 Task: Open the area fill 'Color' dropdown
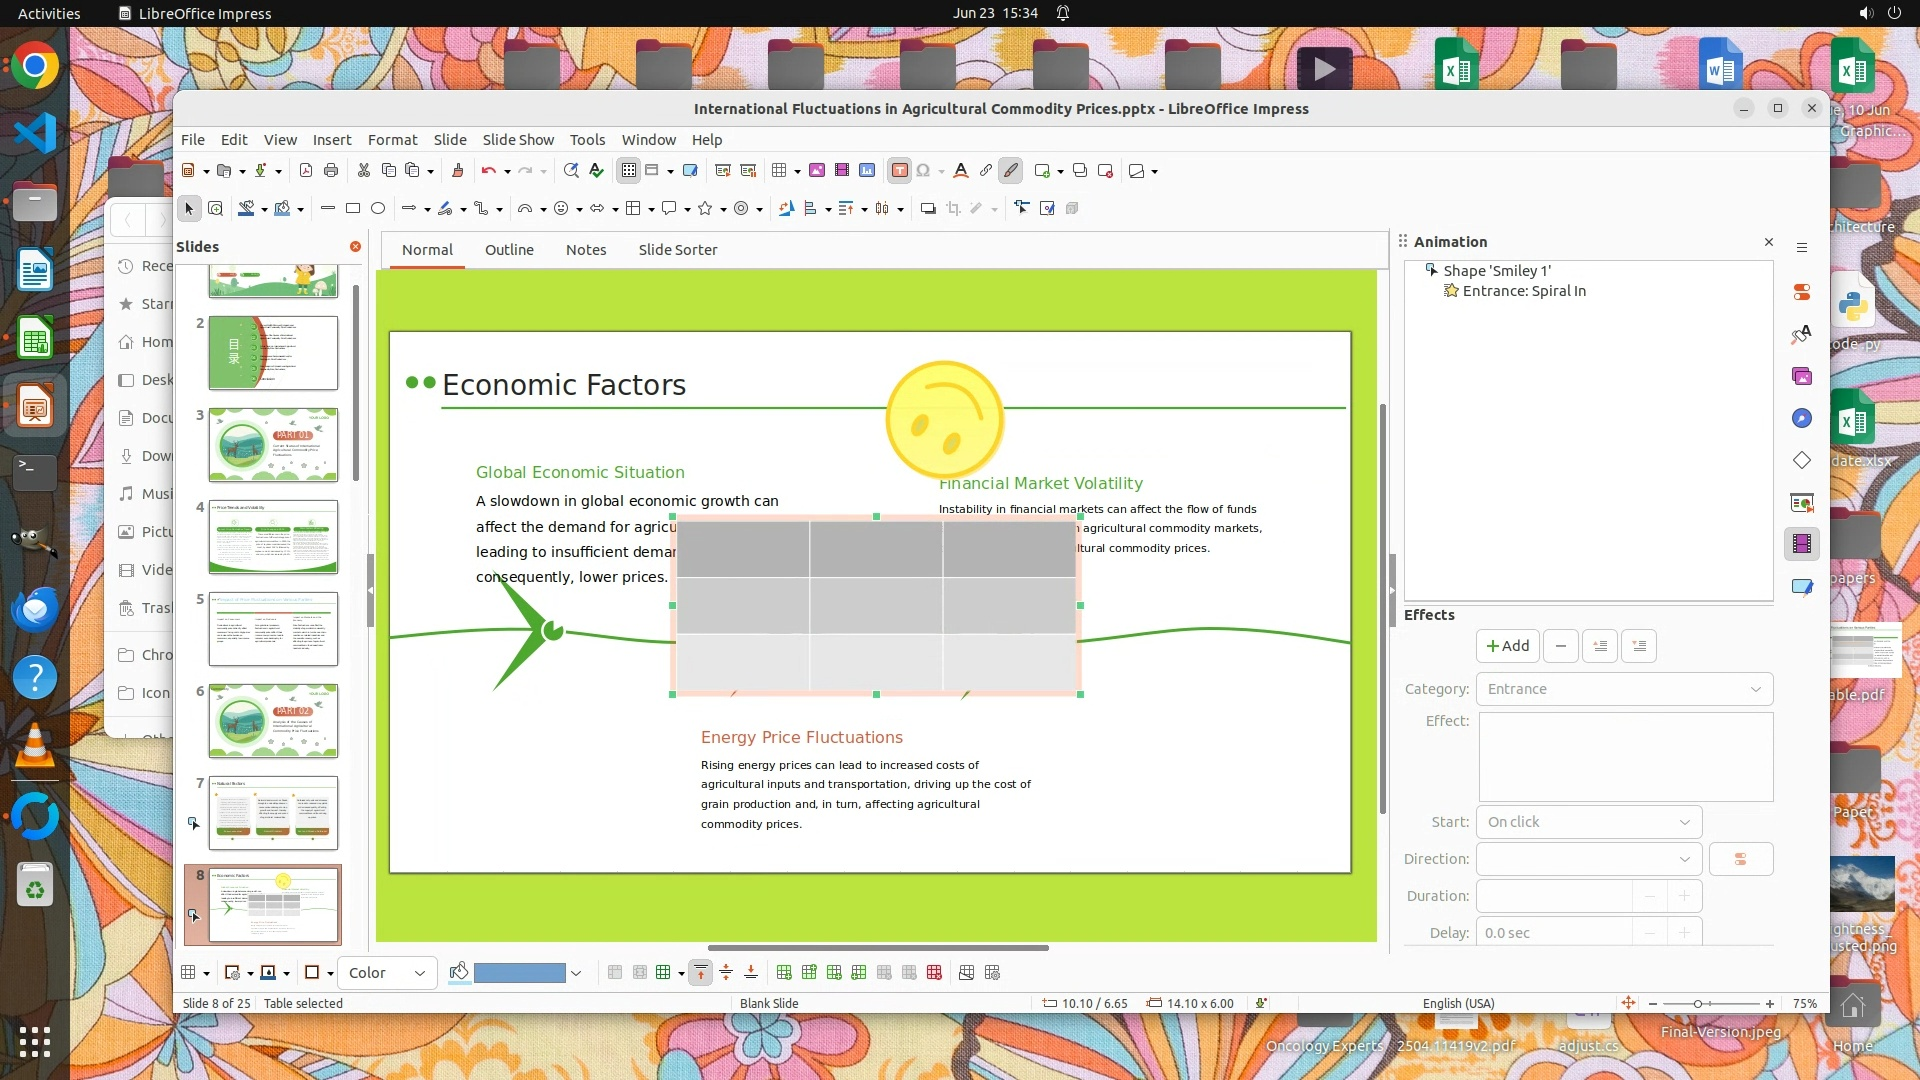pos(387,973)
